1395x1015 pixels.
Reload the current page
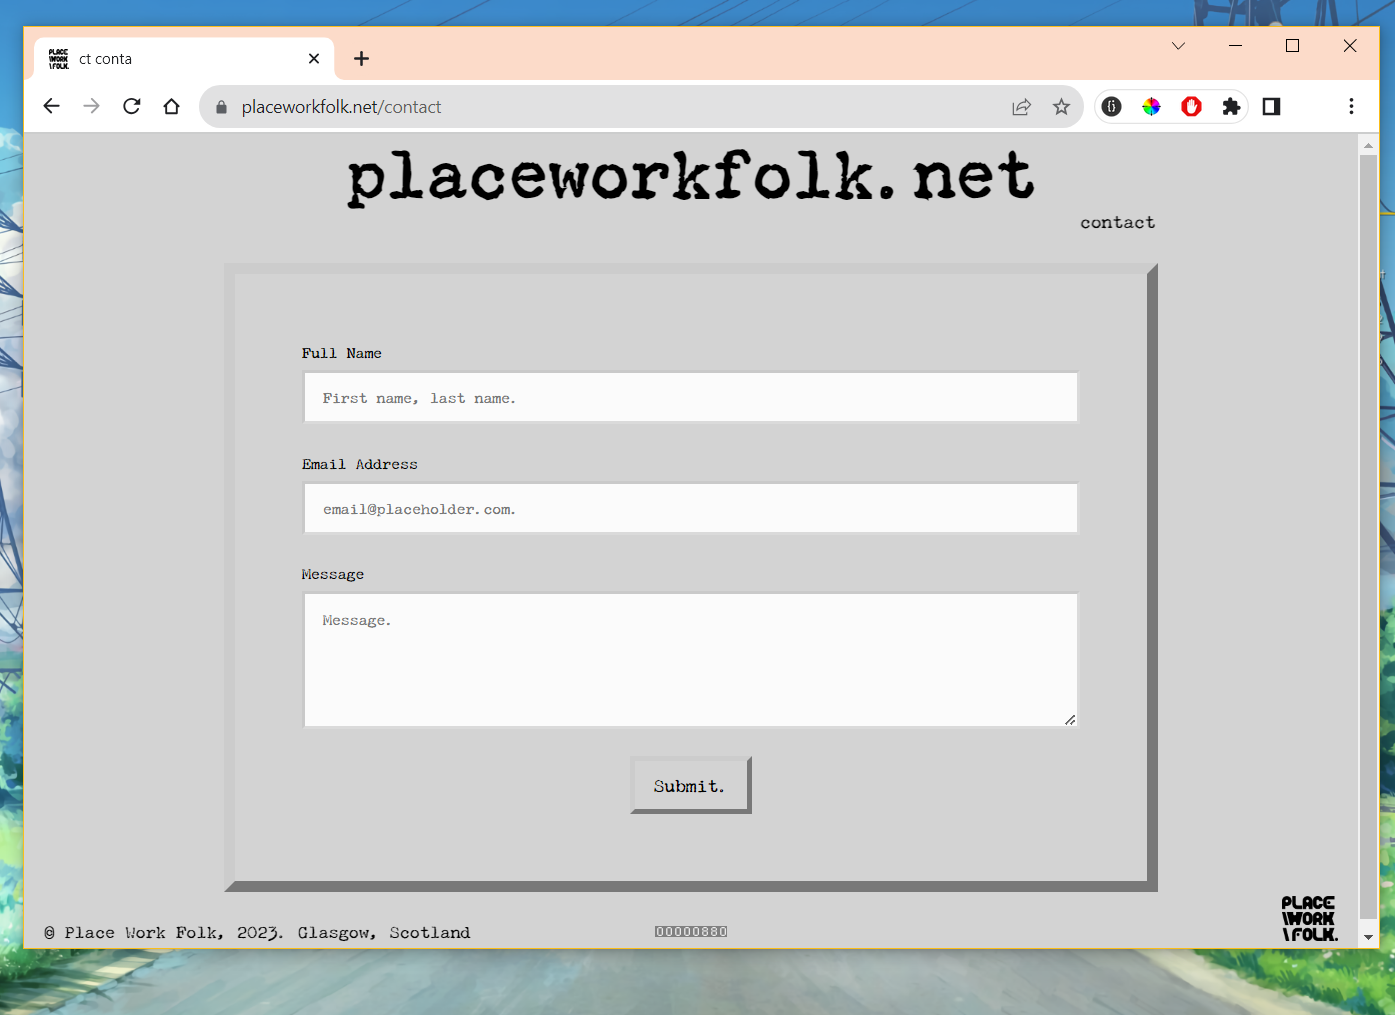pyautogui.click(x=132, y=107)
